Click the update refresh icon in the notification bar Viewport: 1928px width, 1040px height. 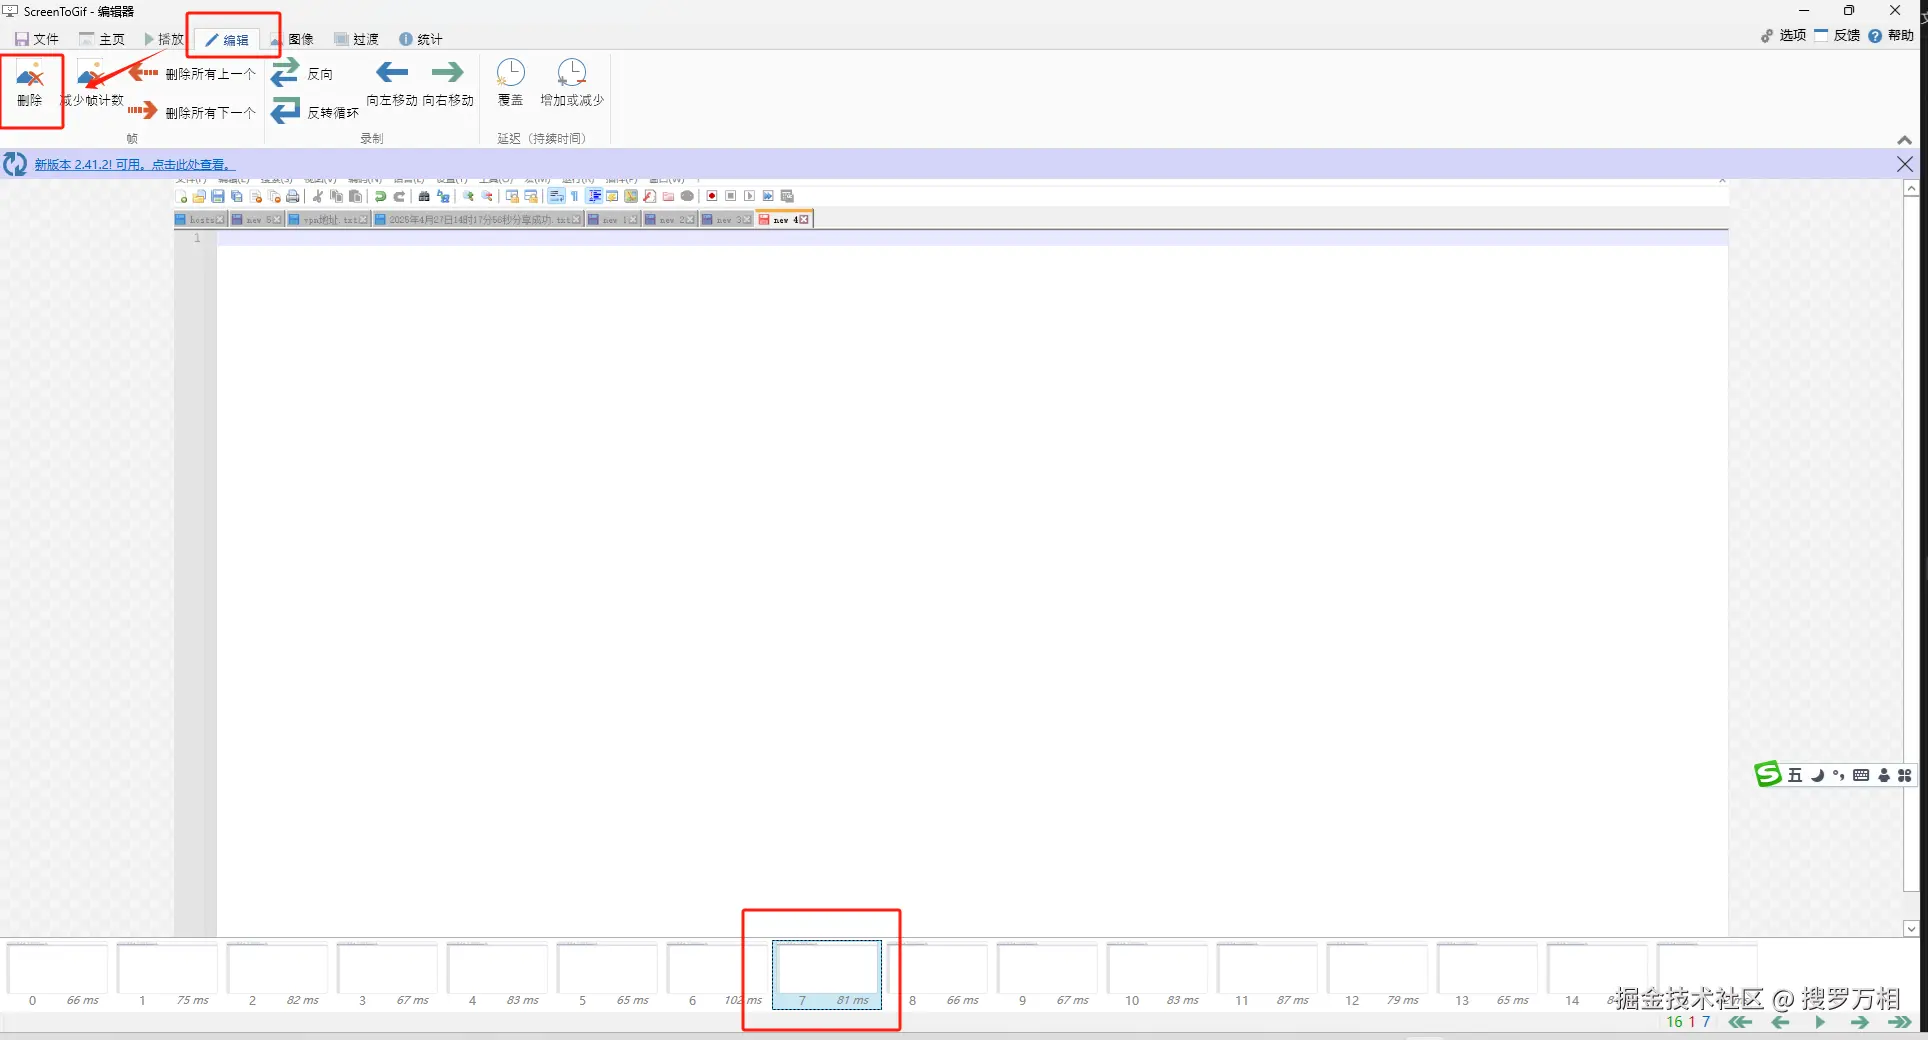(15, 164)
